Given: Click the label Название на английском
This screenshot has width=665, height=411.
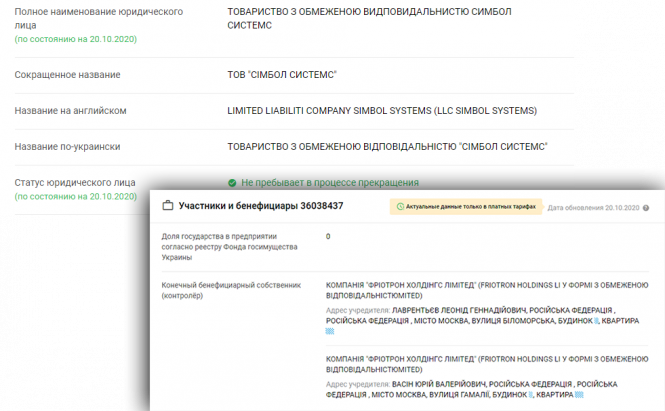Looking at the screenshot, I should click(x=70, y=111).
